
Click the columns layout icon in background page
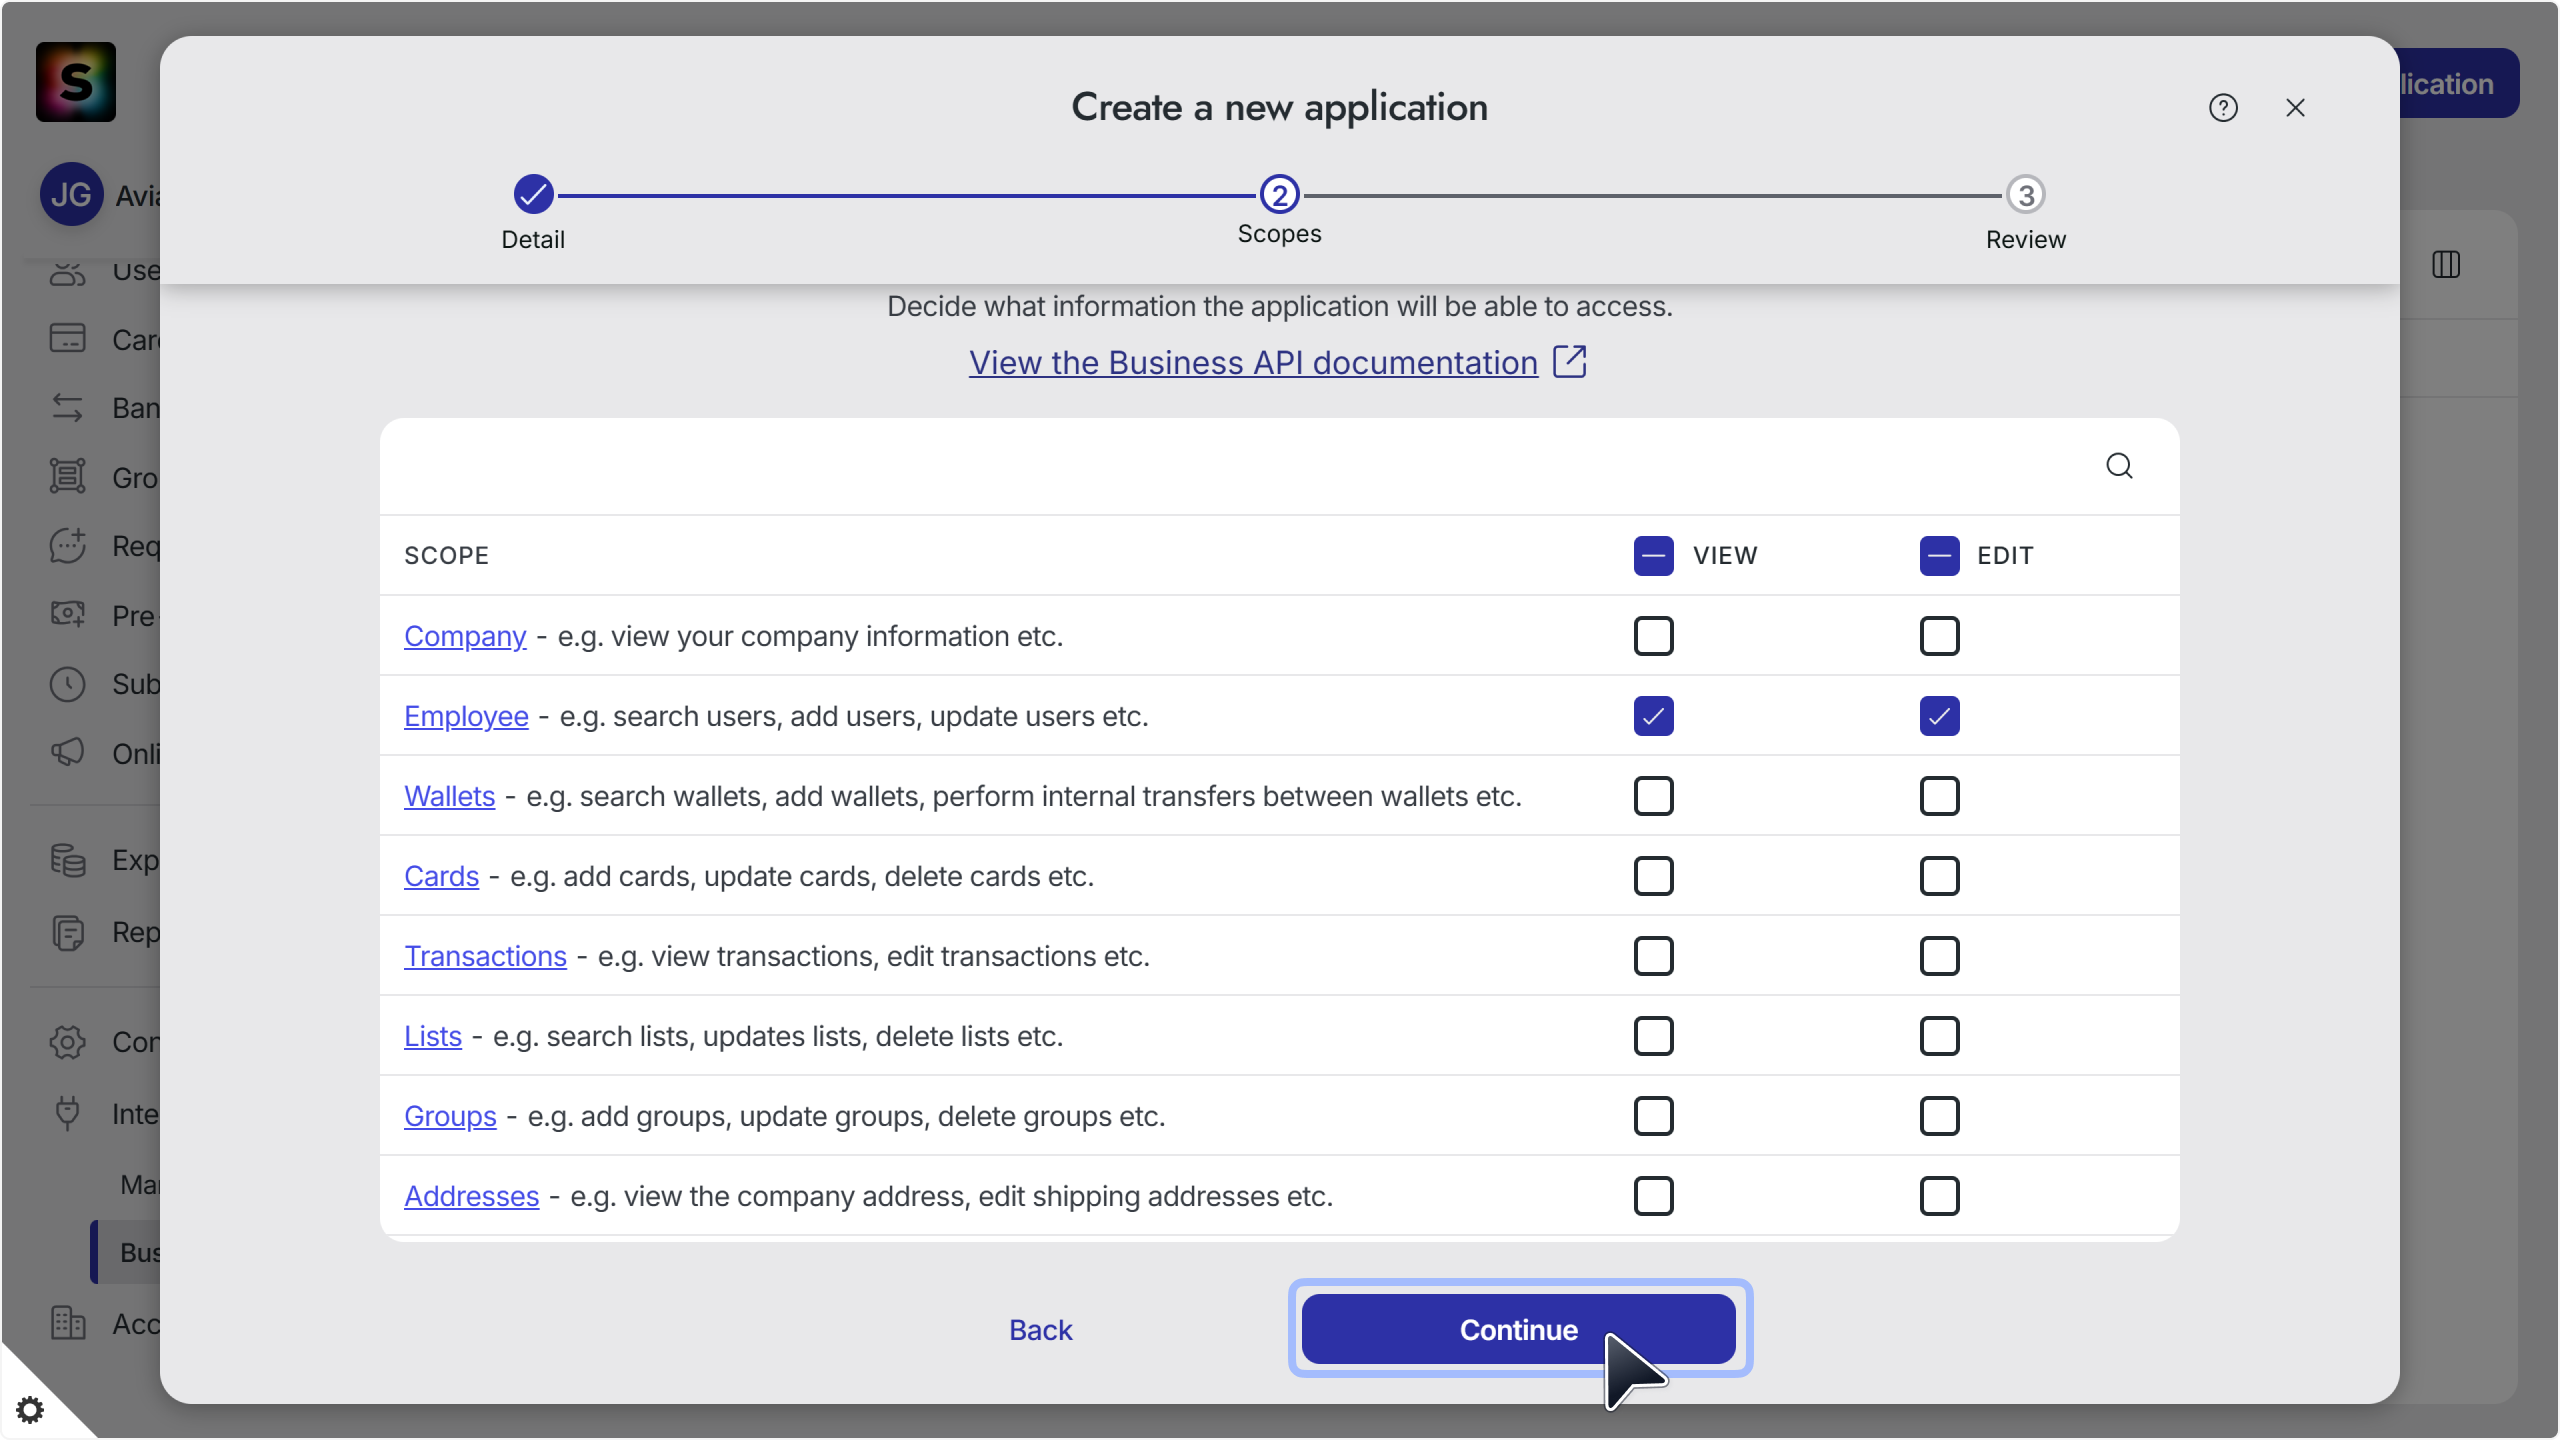click(2446, 265)
